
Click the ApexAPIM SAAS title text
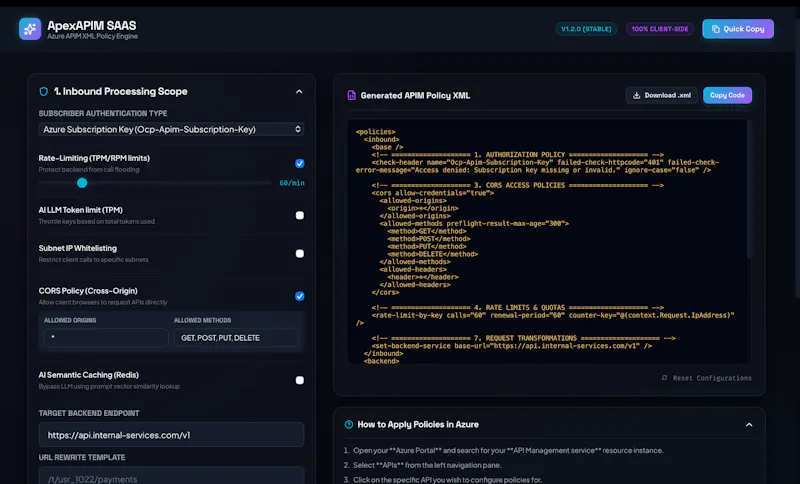(x=92, y=26)
